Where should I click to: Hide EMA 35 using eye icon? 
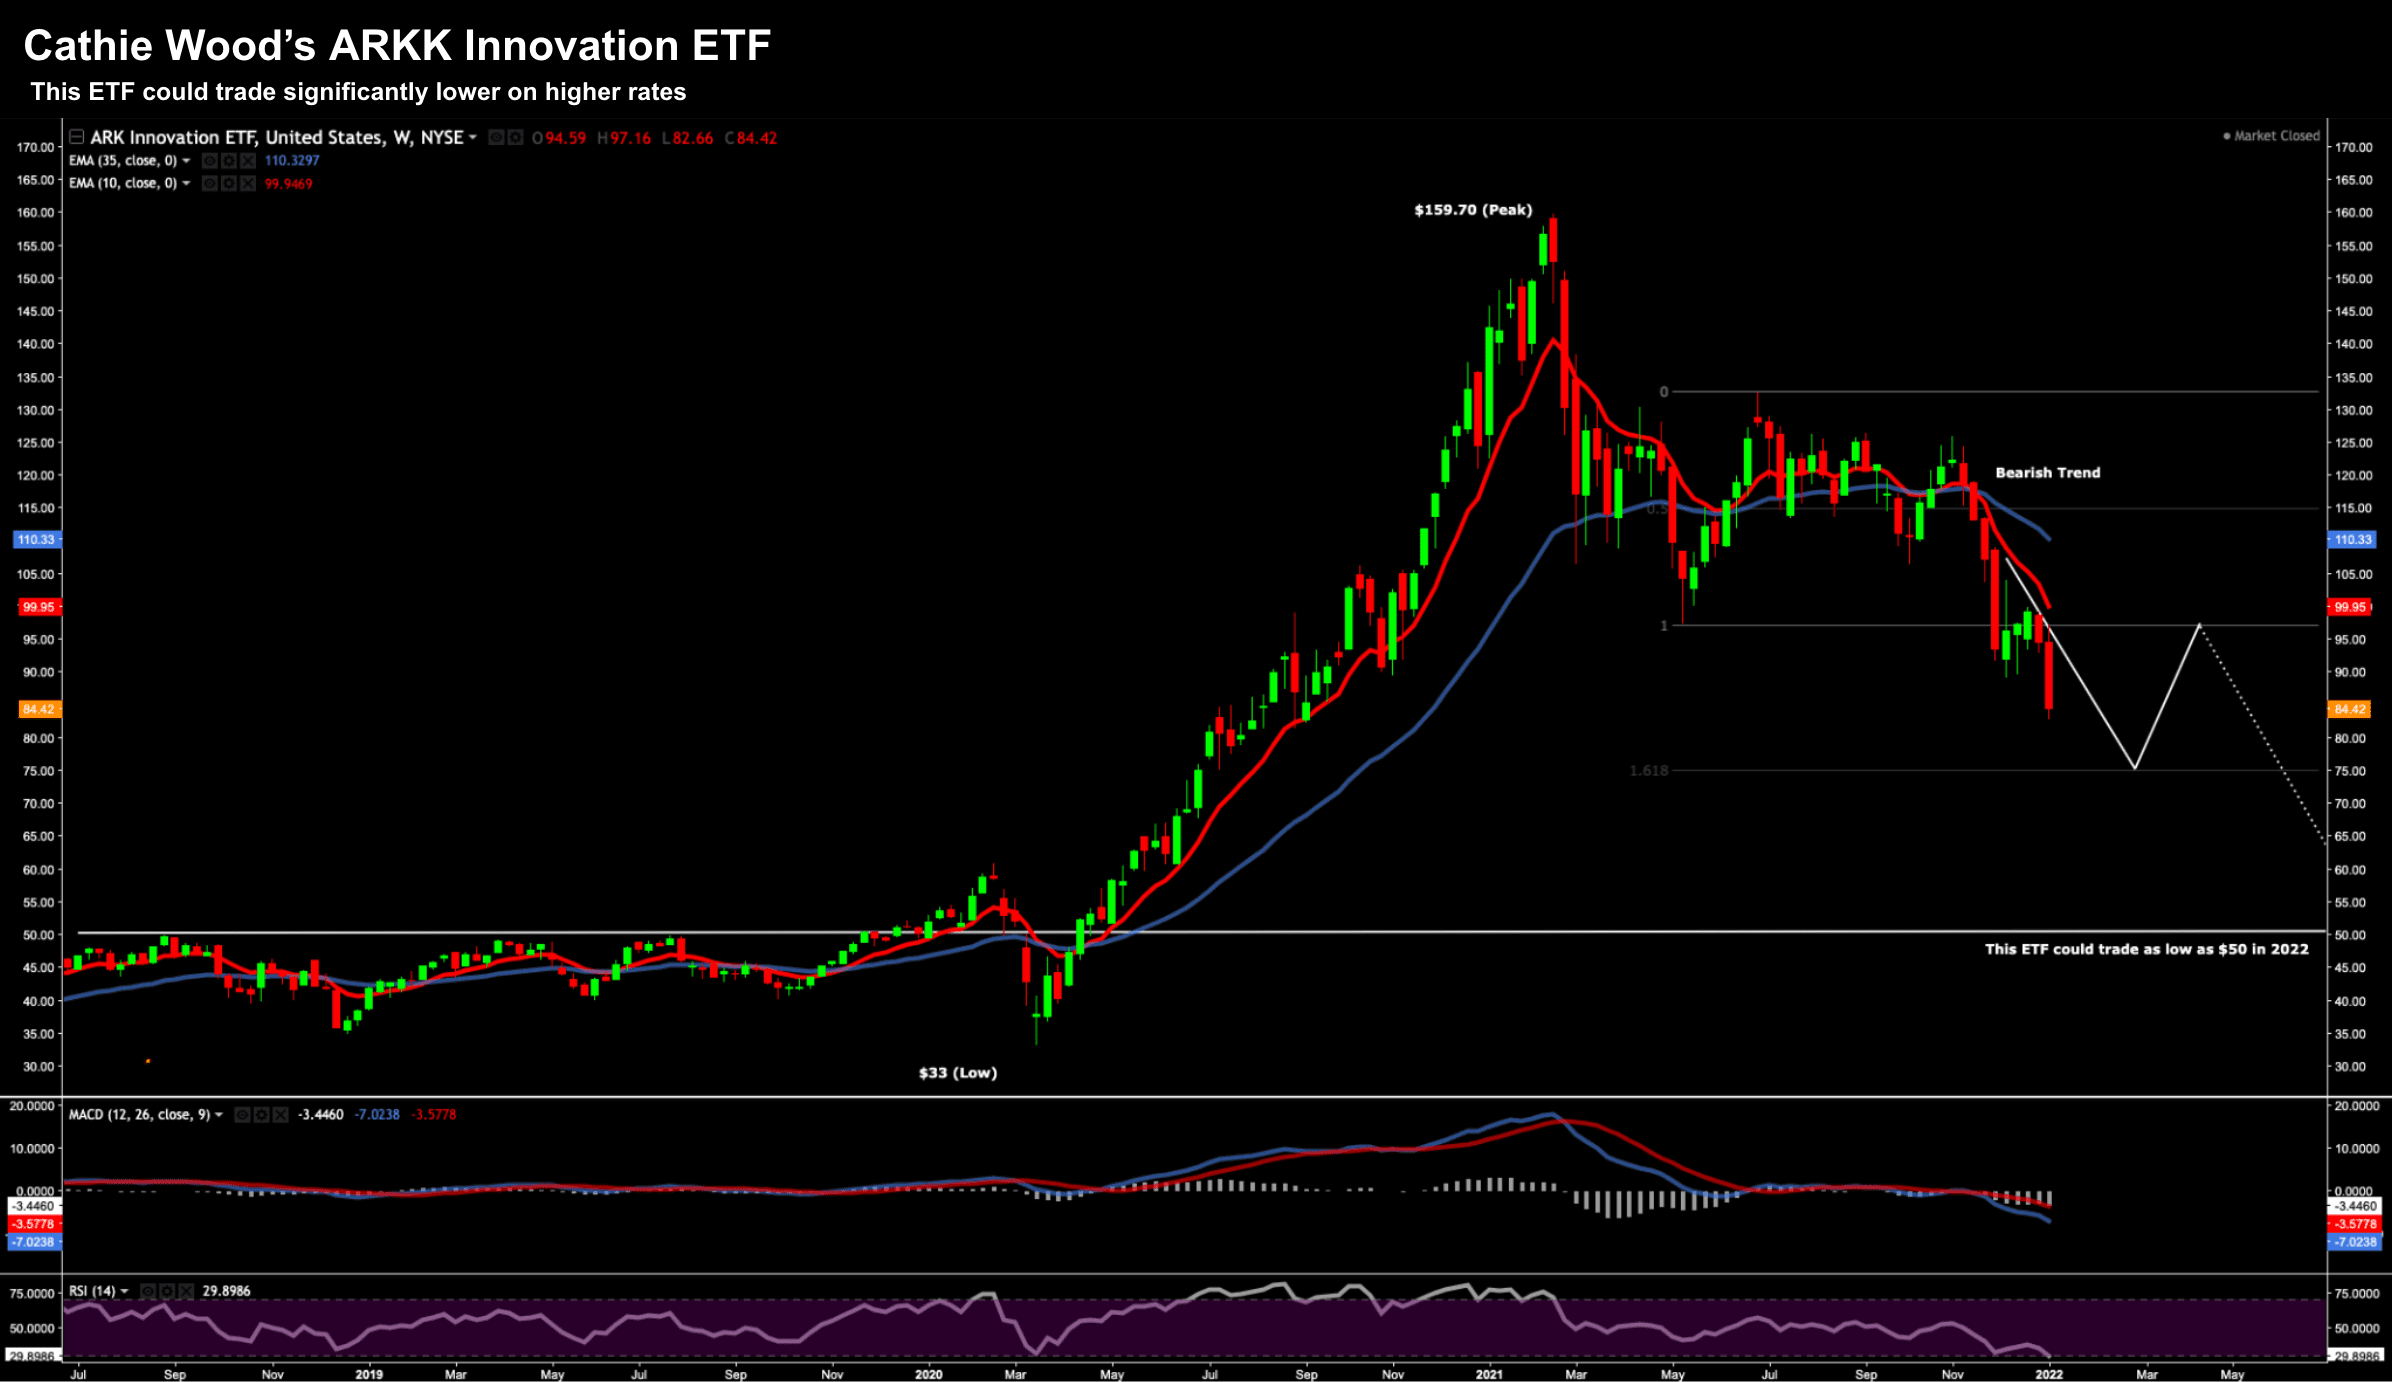coord(210,161)
